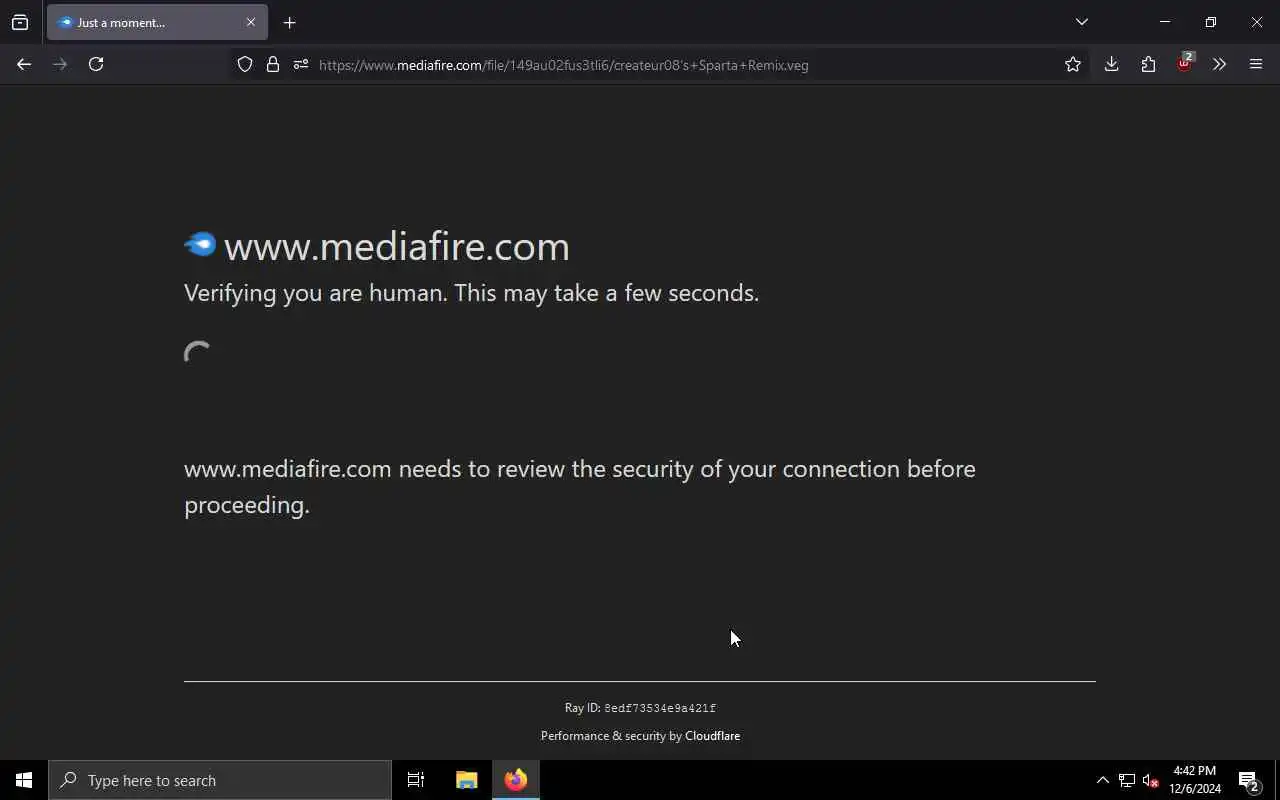Click the "Verifying you are human" text
Image resolution: width=1280 pixels, height=800 pixels.
(x=471, y=293)
